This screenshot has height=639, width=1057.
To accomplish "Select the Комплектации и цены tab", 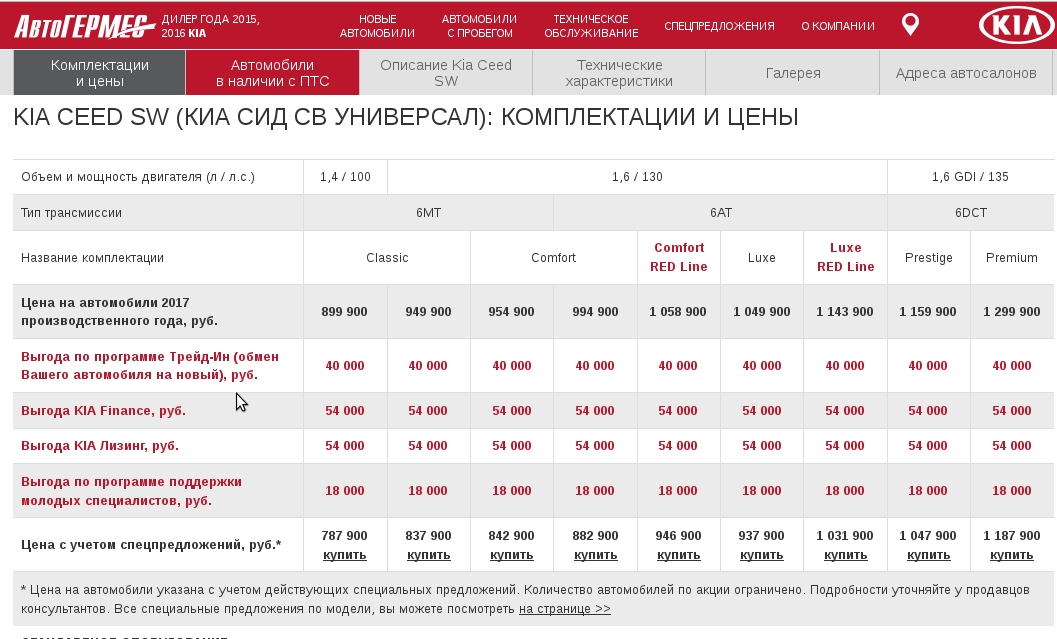I will [100, 73].
